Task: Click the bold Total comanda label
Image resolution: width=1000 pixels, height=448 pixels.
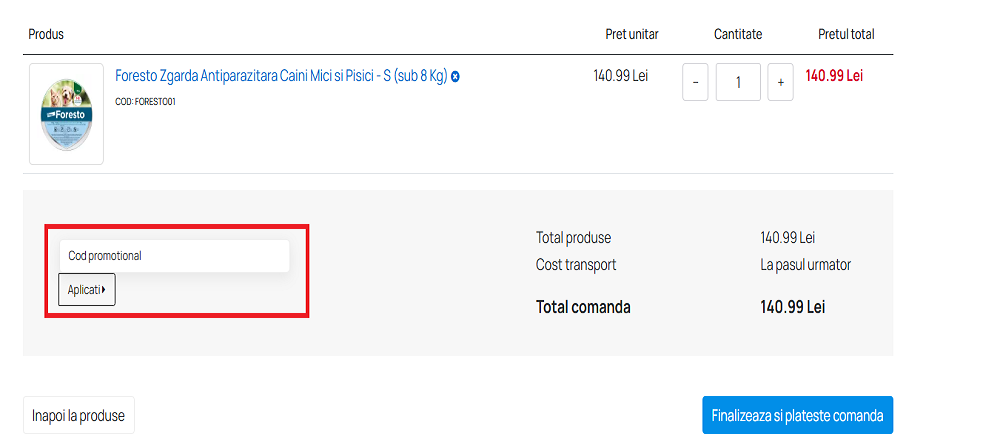Action: (583, 307)
